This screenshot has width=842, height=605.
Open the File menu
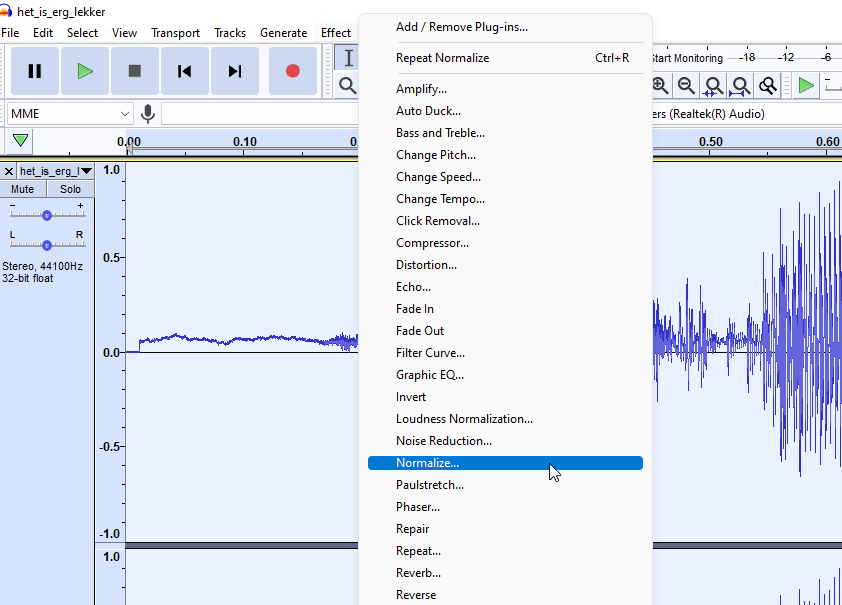click(10, 33)
